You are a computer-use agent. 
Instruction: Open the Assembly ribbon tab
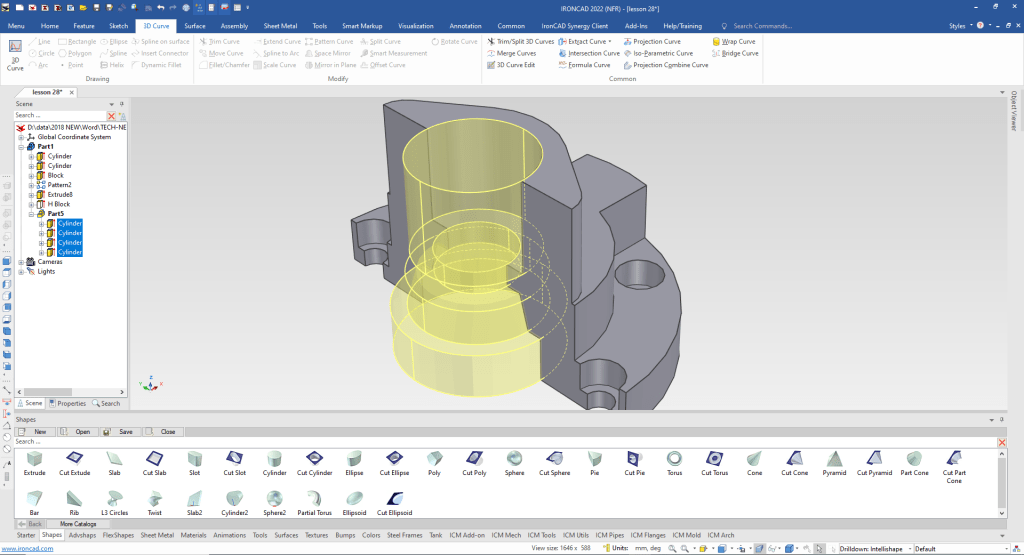[234, 25]
